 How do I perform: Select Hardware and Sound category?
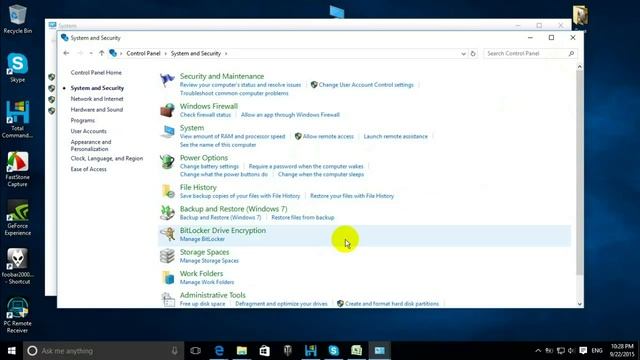pos(96,109)
